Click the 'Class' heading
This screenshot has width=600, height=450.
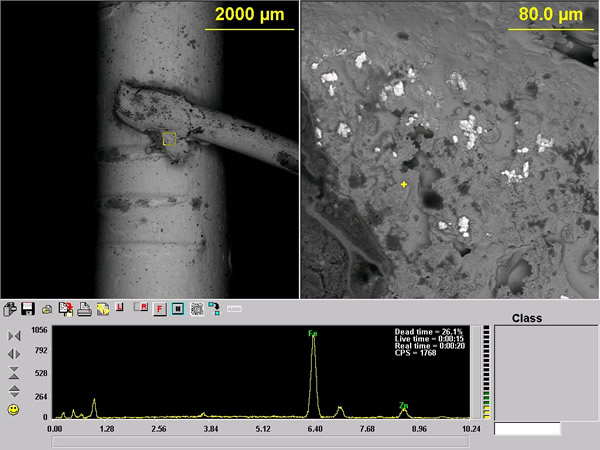click(x=527, y=318)
